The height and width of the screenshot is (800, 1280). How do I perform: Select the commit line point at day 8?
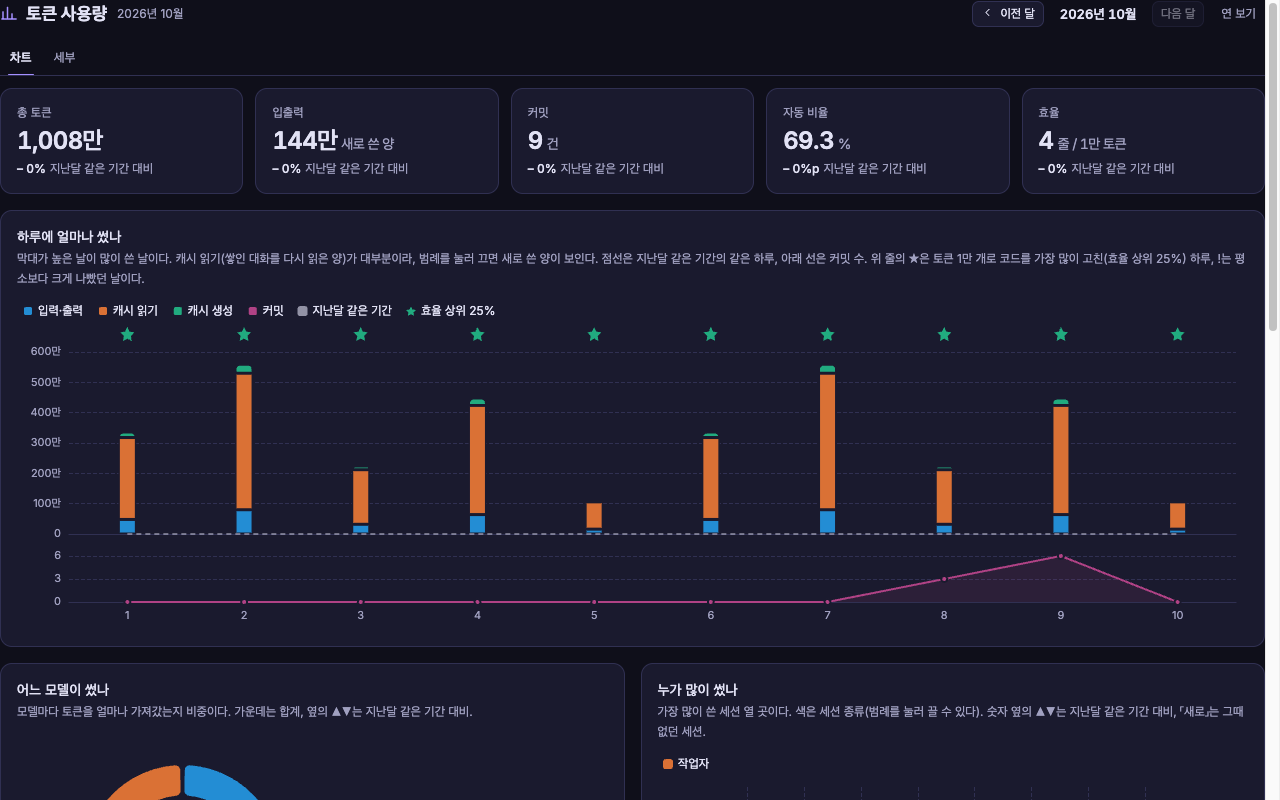tap(944, 579)
